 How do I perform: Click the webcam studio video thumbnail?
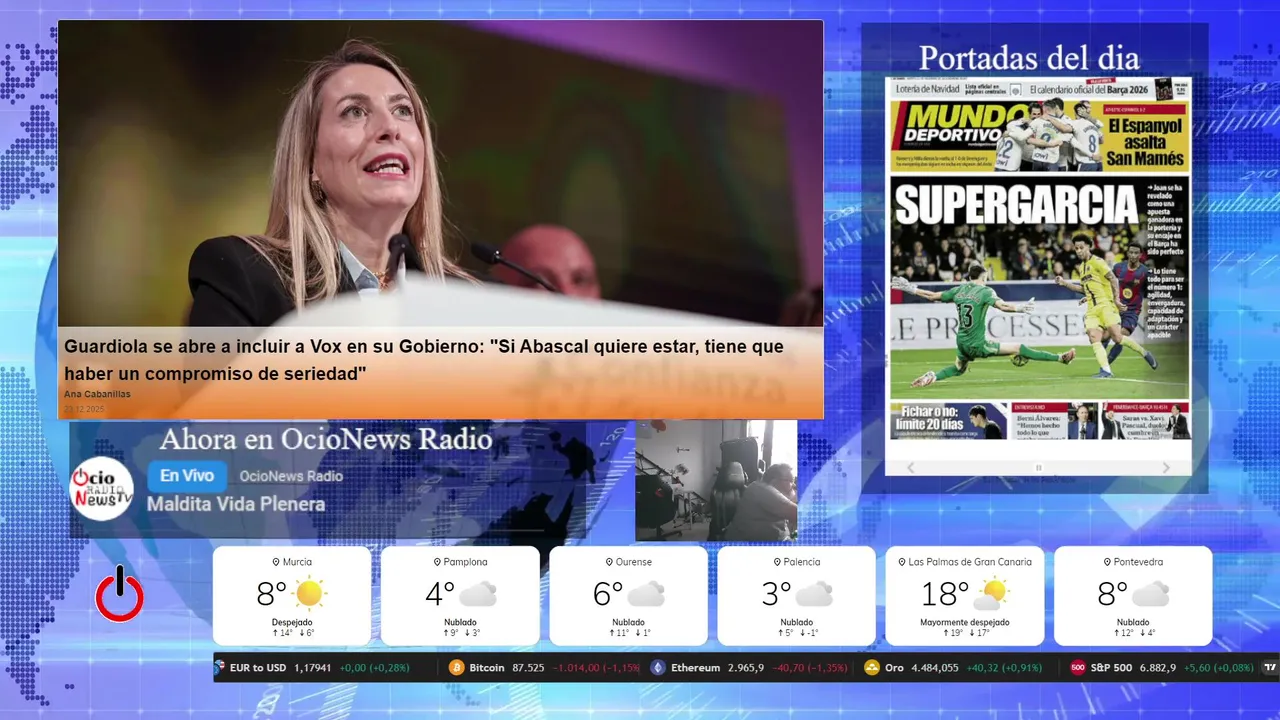pos(716,480)
